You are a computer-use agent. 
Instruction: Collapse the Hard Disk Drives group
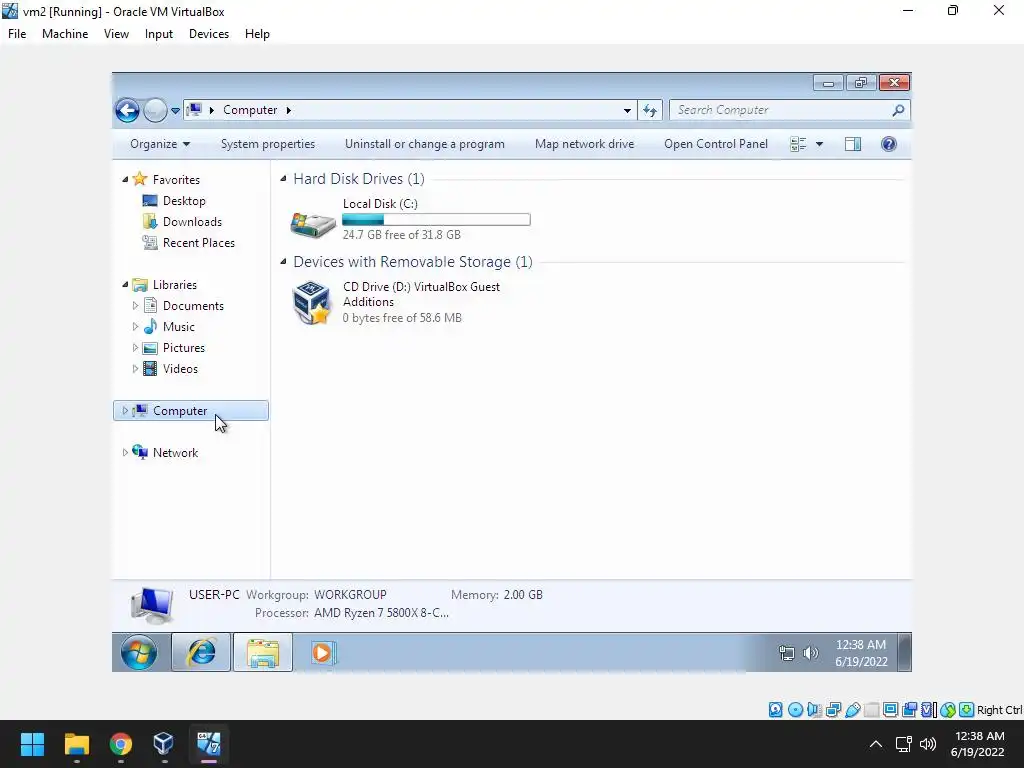pyautogui.click(x=283, y=179)
